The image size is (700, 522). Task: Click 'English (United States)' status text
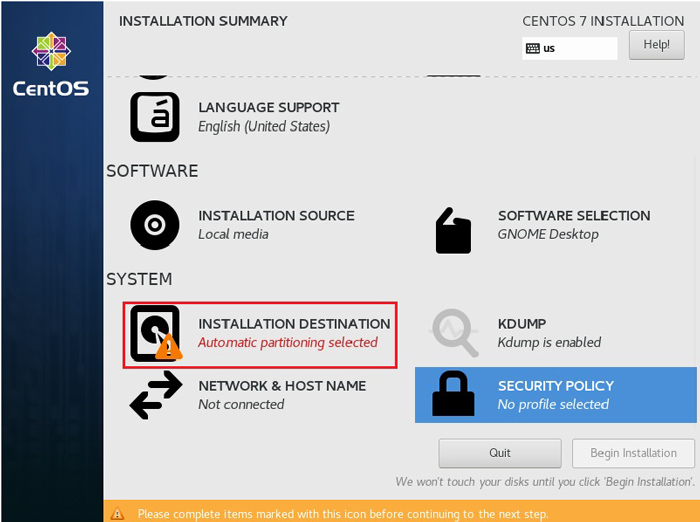(264, 126)
